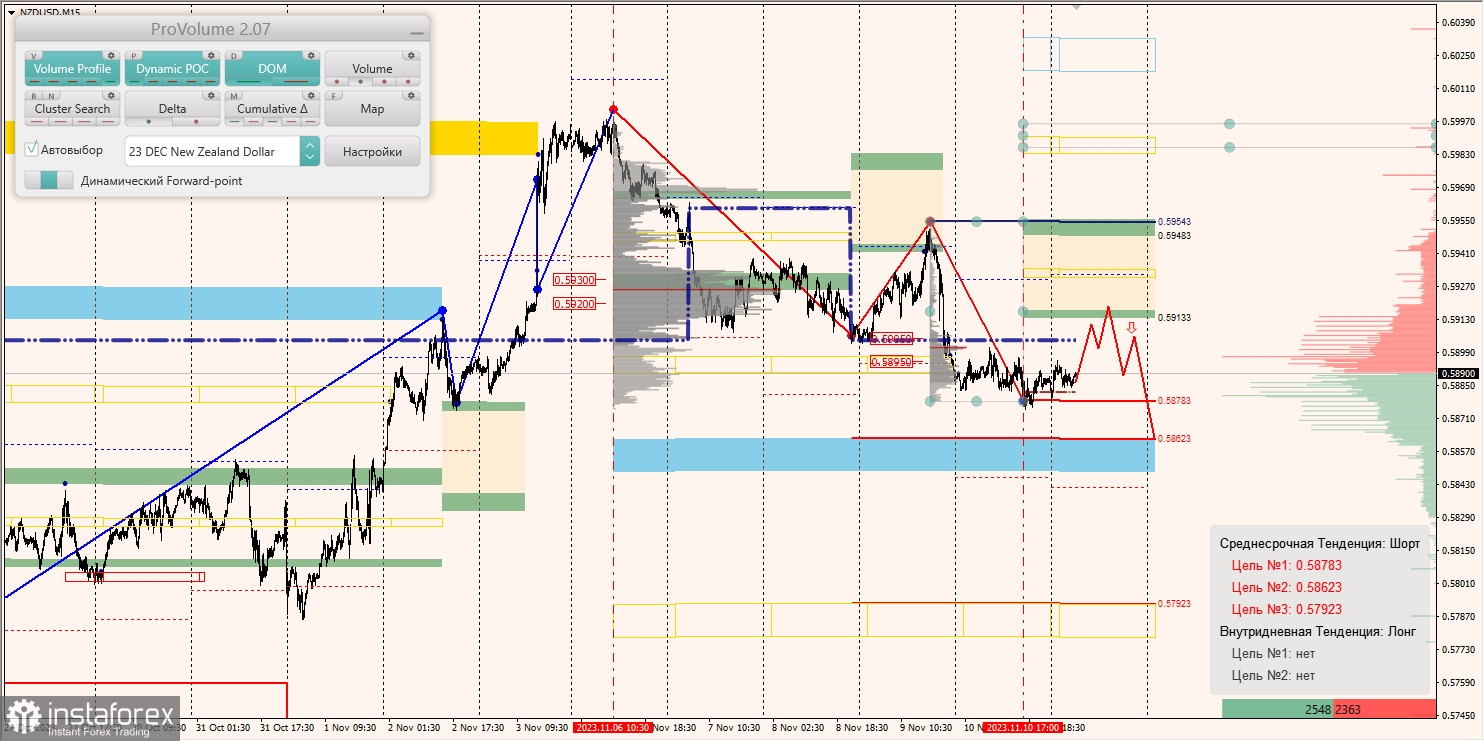The height and width of the screenshot is (741, 1484).
Task: Enable the Delta indicator button
Action: coord(172,109)
